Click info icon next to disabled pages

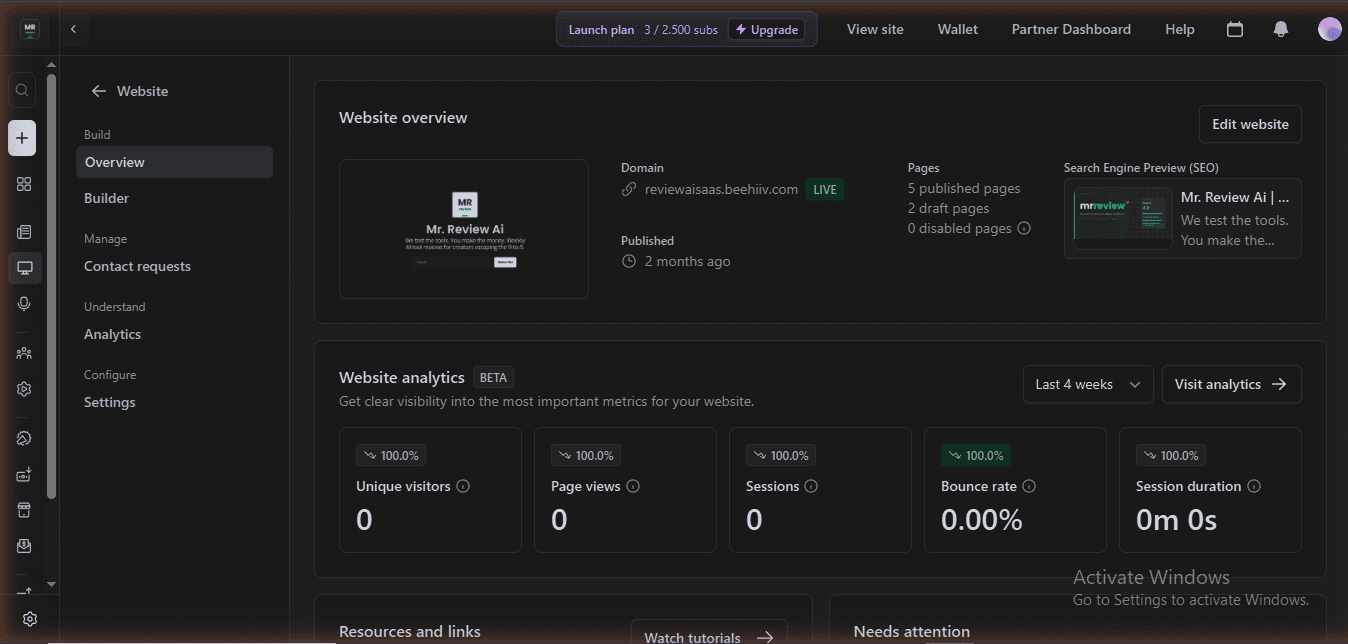pyautogui.click(x=1024, y=228)
